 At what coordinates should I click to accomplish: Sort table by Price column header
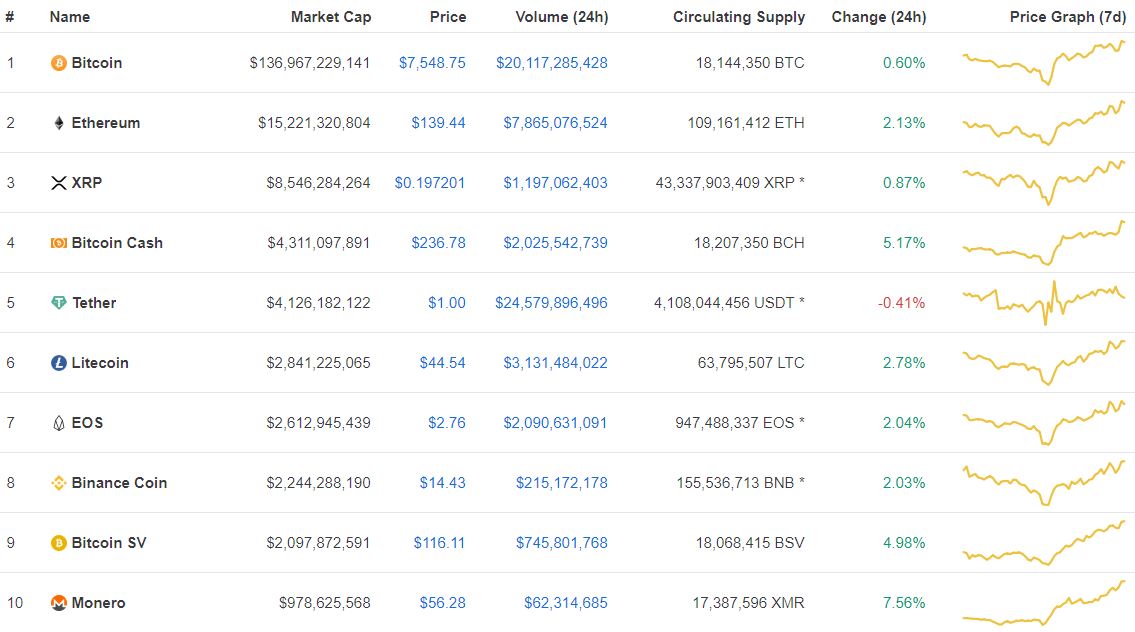tap(448, 17)
